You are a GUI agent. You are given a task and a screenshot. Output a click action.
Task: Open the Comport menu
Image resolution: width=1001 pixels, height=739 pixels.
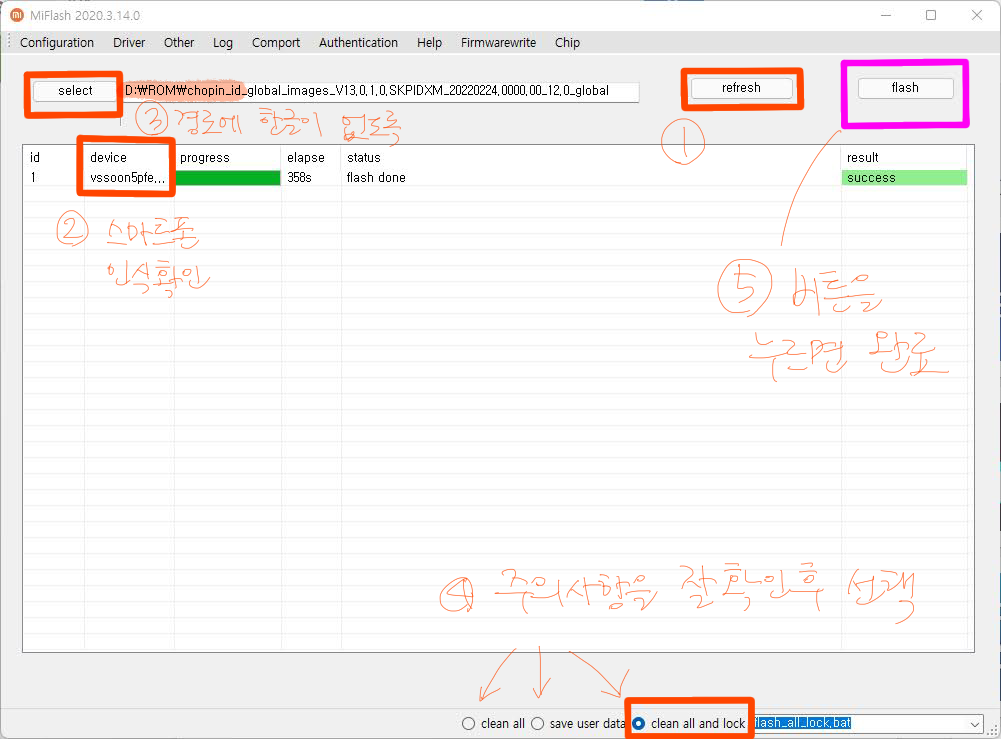pyautogui.click(x=276, y=43)
